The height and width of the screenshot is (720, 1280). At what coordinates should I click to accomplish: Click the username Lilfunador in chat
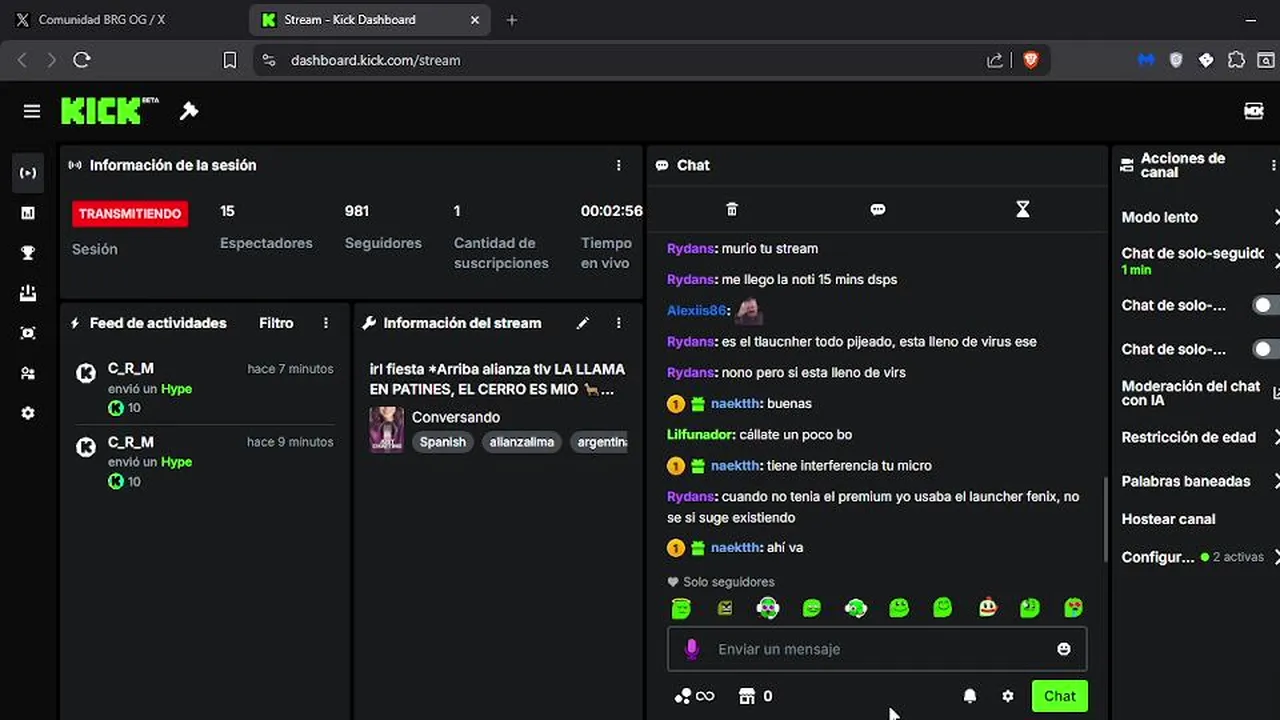click(701, 434)
